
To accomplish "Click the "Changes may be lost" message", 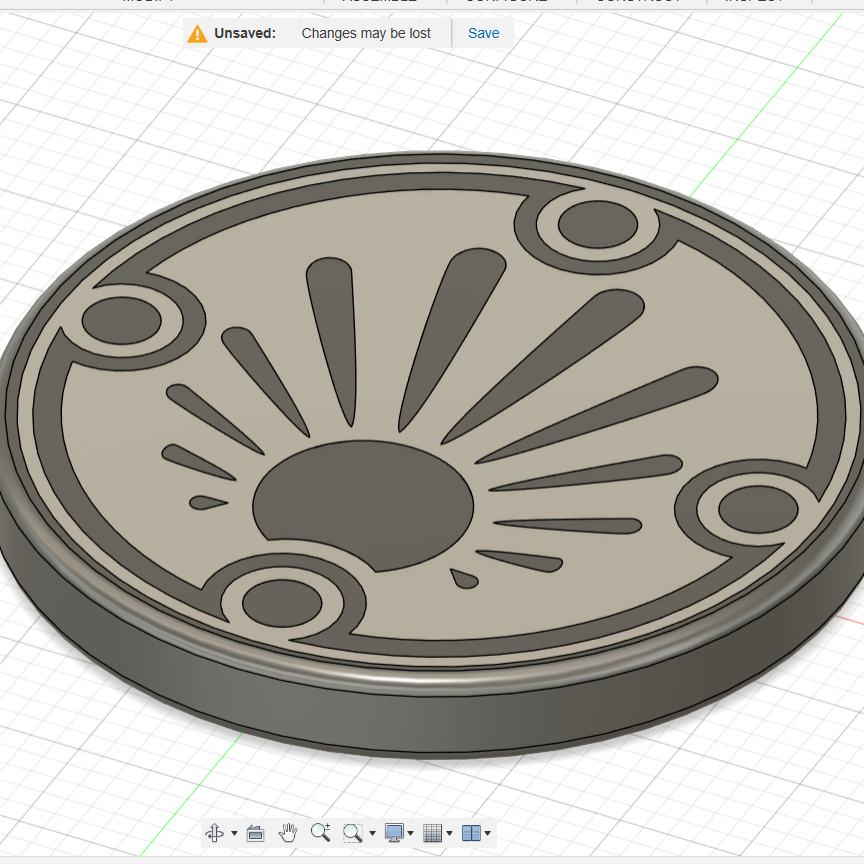I will (x=366, y=33).
